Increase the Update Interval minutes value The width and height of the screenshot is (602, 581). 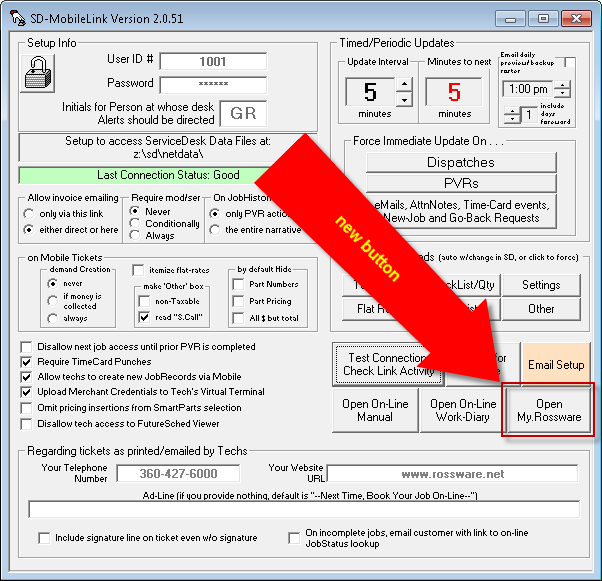pos(403,83)
